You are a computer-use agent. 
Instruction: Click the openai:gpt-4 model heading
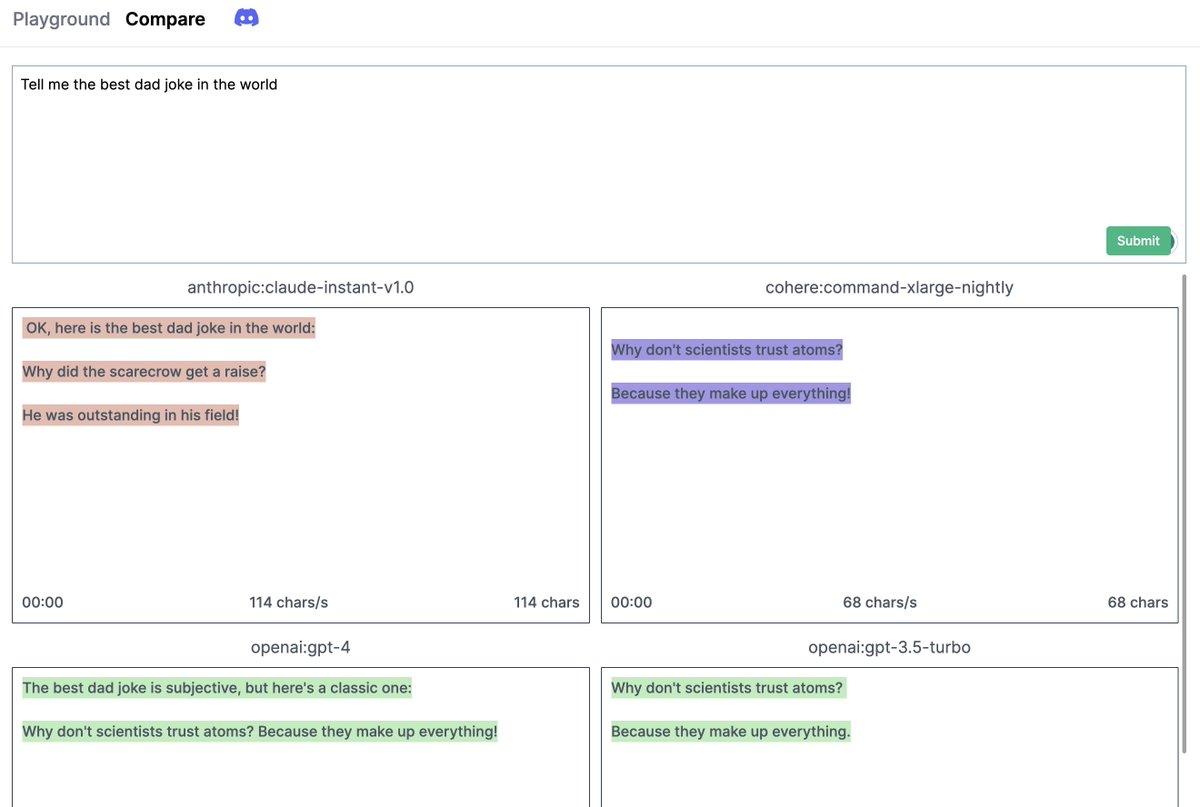pyautogui.click(x=301, y=647)
